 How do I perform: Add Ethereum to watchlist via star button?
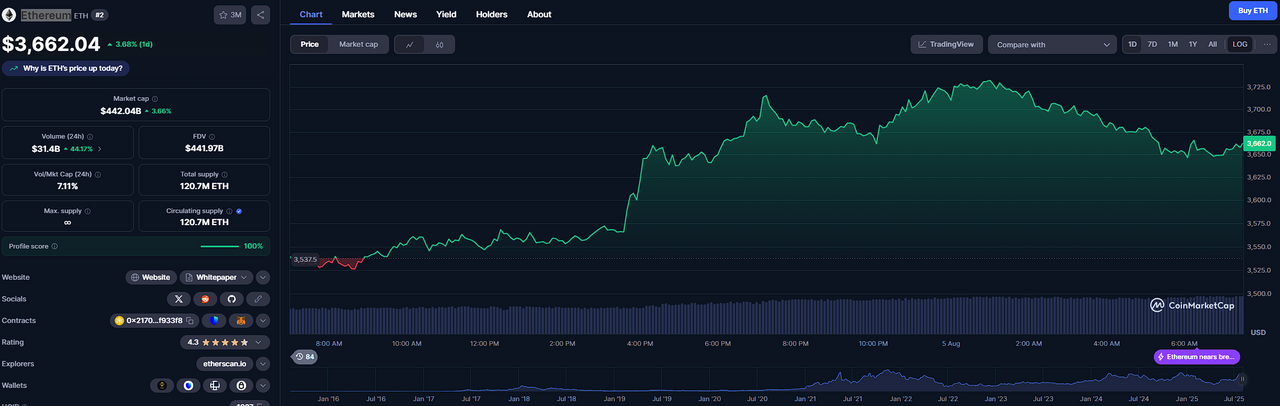[x=230, y=15]
